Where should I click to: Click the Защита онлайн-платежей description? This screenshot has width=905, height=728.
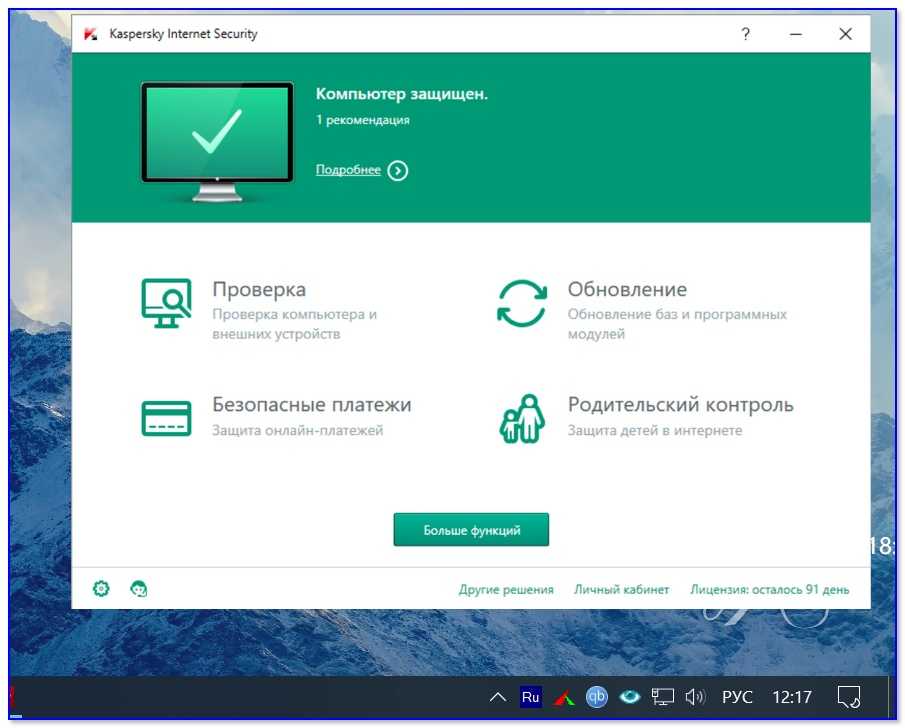point(298,430)
